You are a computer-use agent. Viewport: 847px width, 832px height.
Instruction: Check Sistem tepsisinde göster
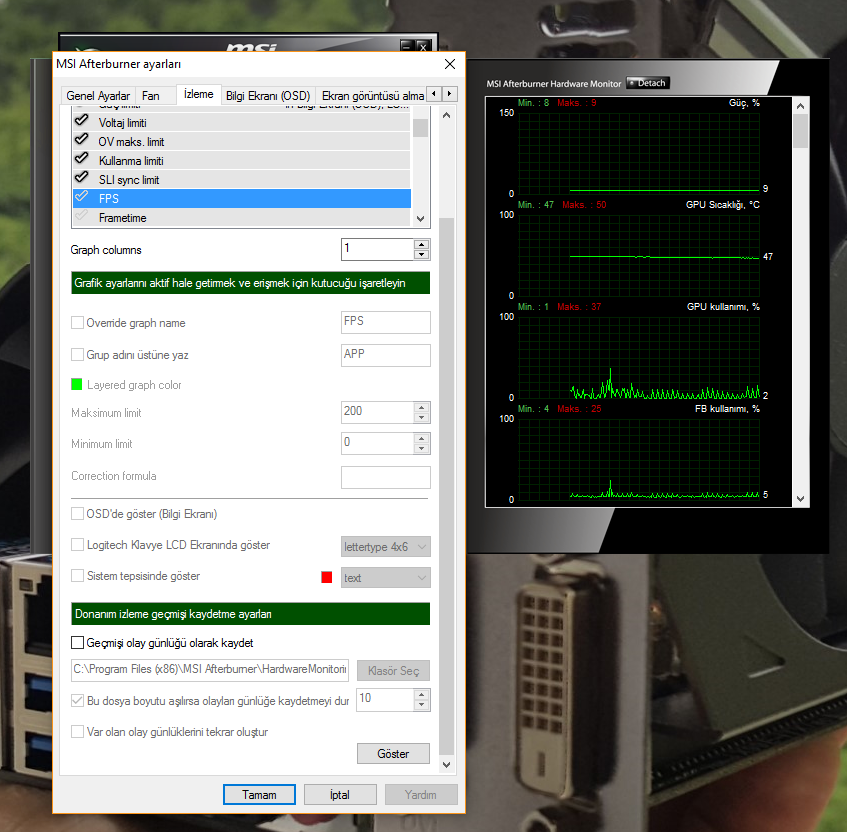coord(77,575)
